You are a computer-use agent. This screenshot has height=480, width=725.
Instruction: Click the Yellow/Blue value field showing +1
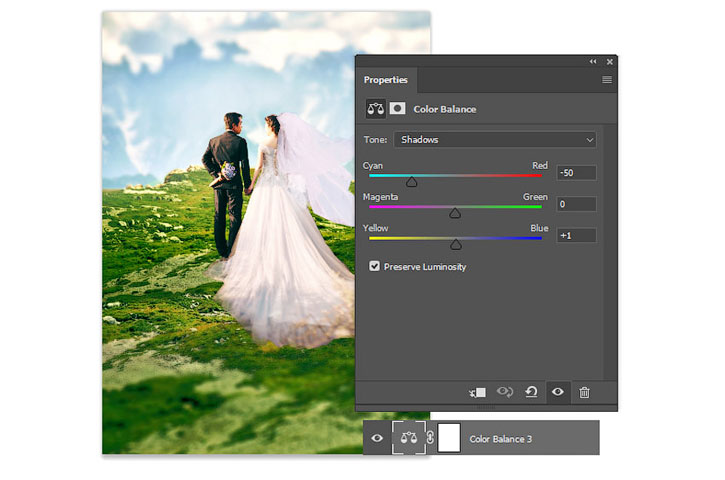[x=576, y=235]
